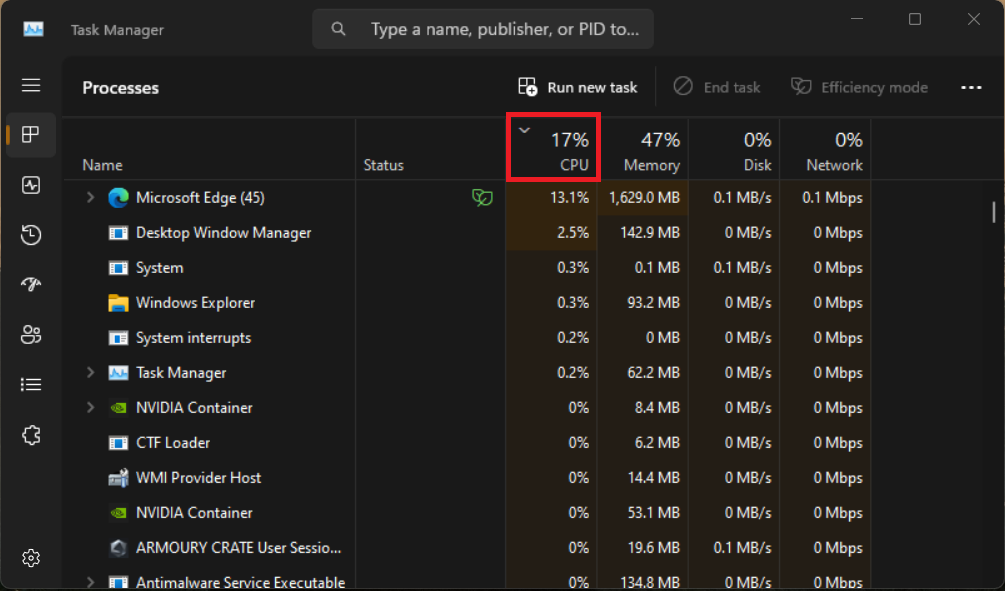Image resolution: width=1005 pixels, height=591 pixels.
Task: Click the search box for processes
Action: (x=500, y=30)
